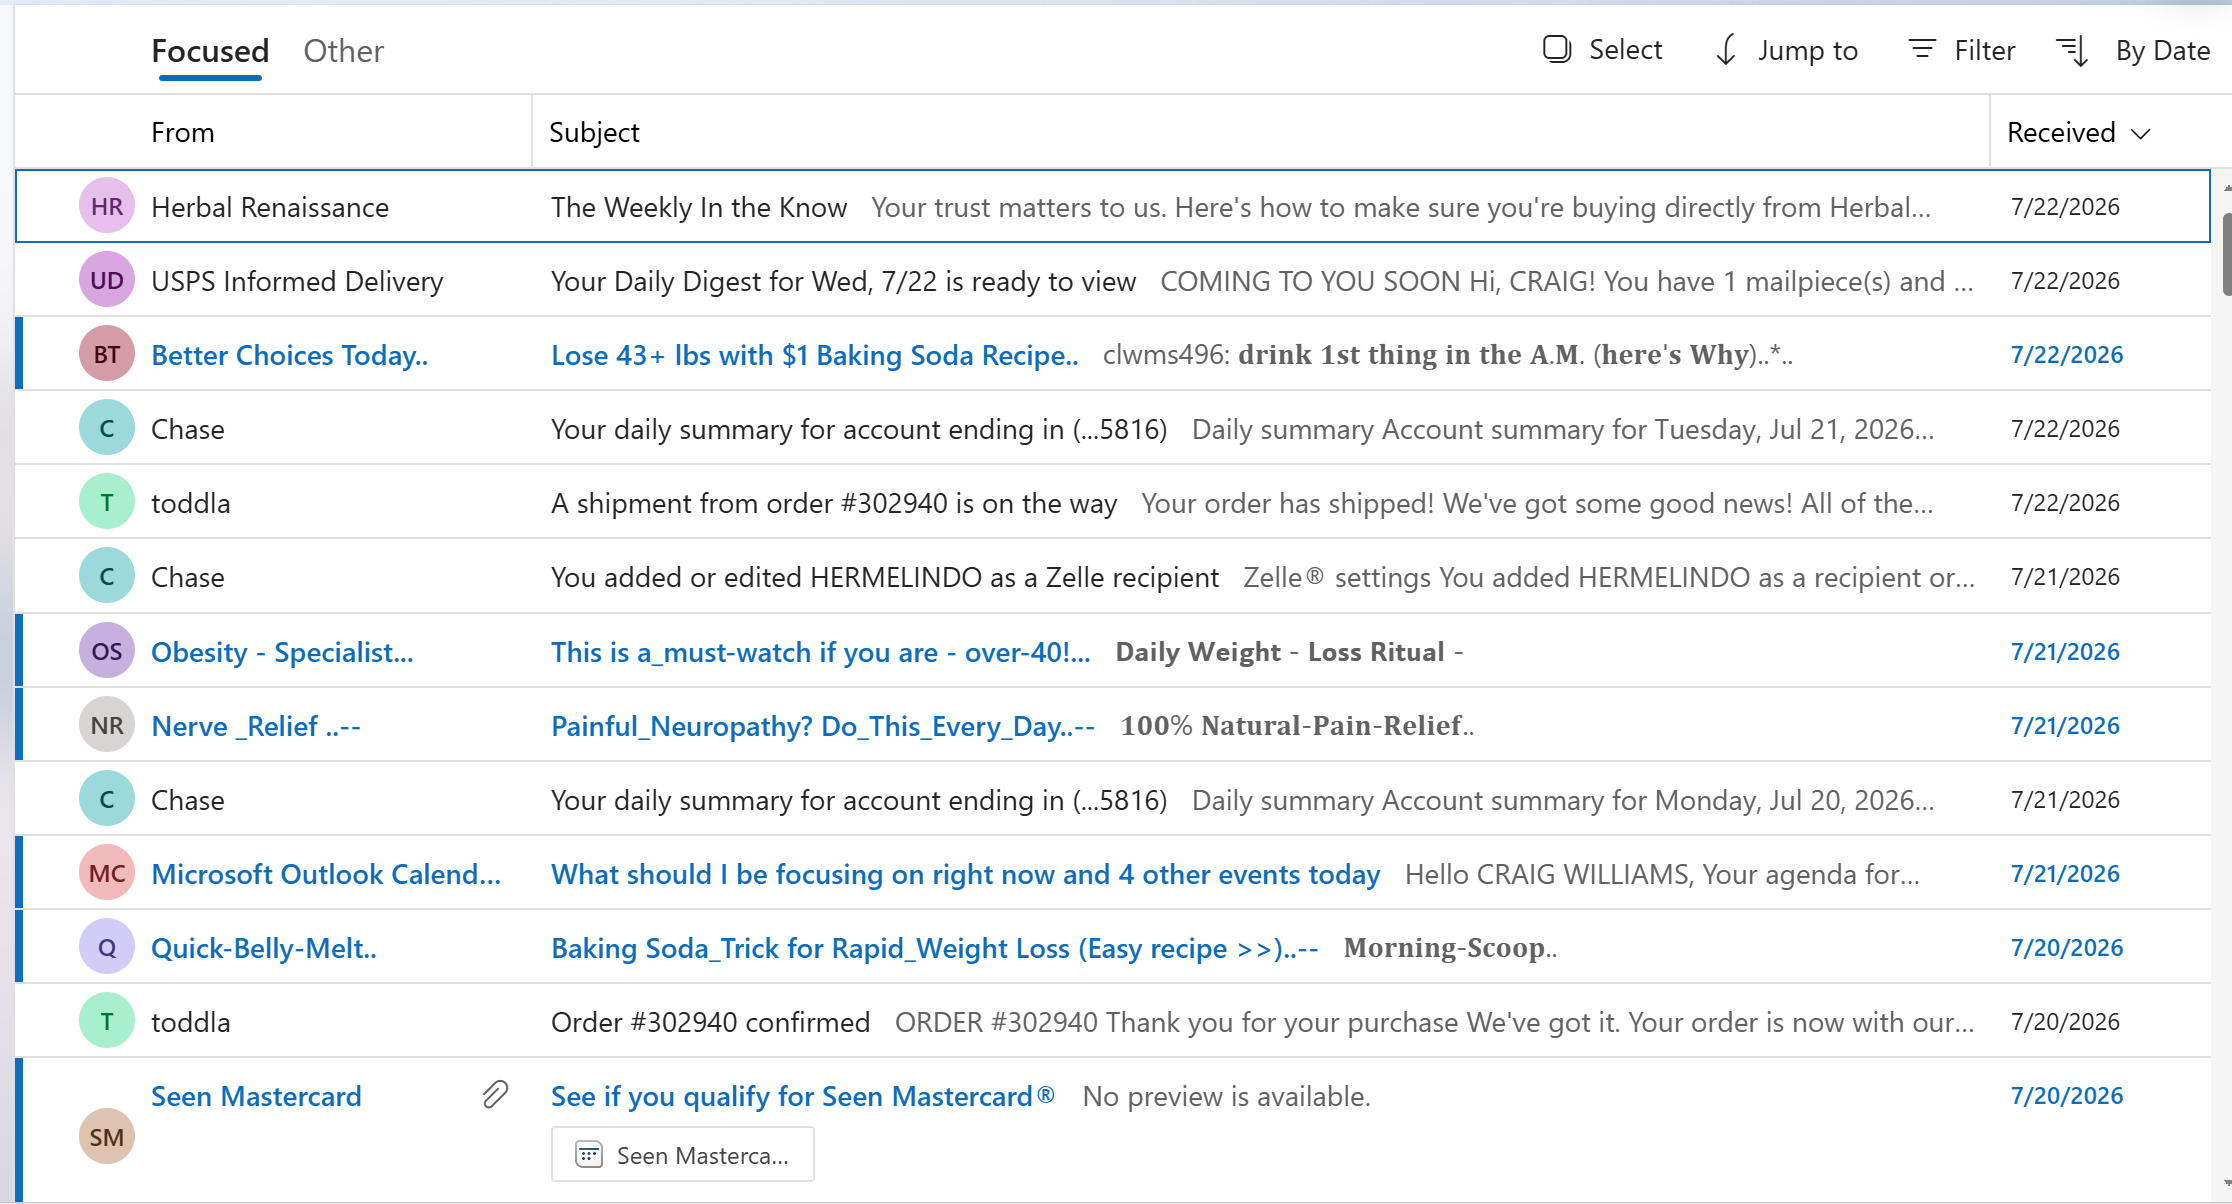Image resolution: width=2232 pixels, height=1204 pixels.
Task: Open You added or edited HERMELINDO email
Action: click(x=1113, y=576)
